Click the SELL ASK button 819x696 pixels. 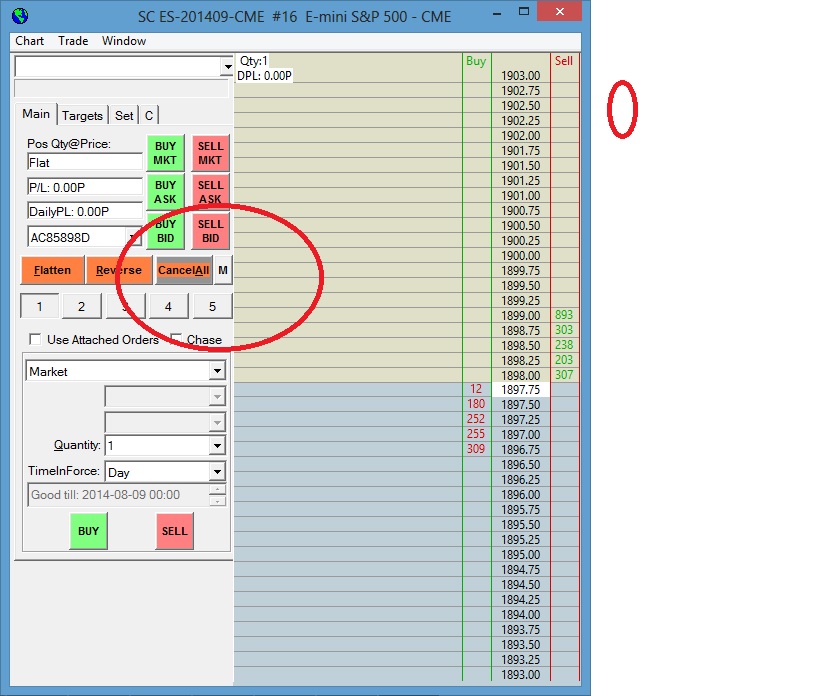coord(210,192)
